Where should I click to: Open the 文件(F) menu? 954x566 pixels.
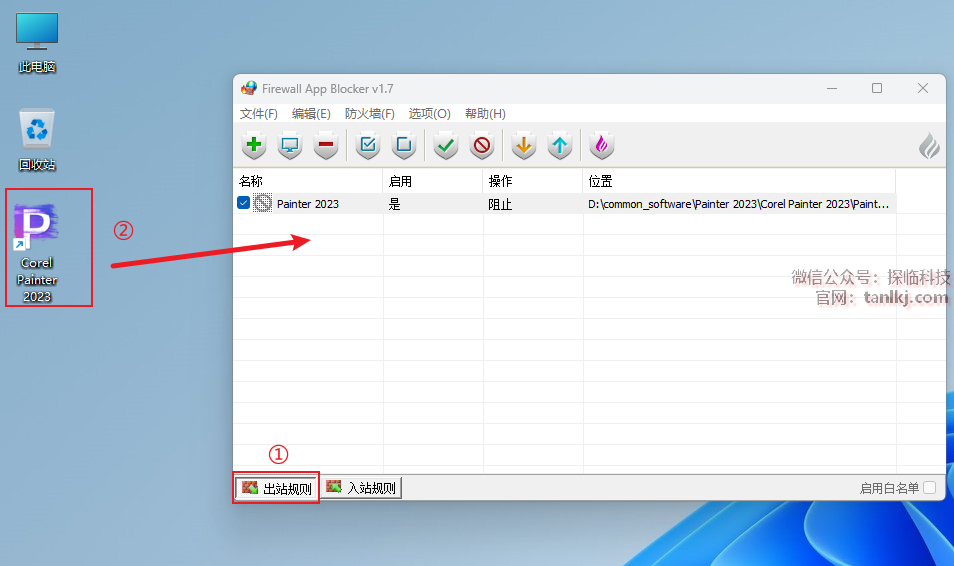pyautogui.click(x=258, y=114)
